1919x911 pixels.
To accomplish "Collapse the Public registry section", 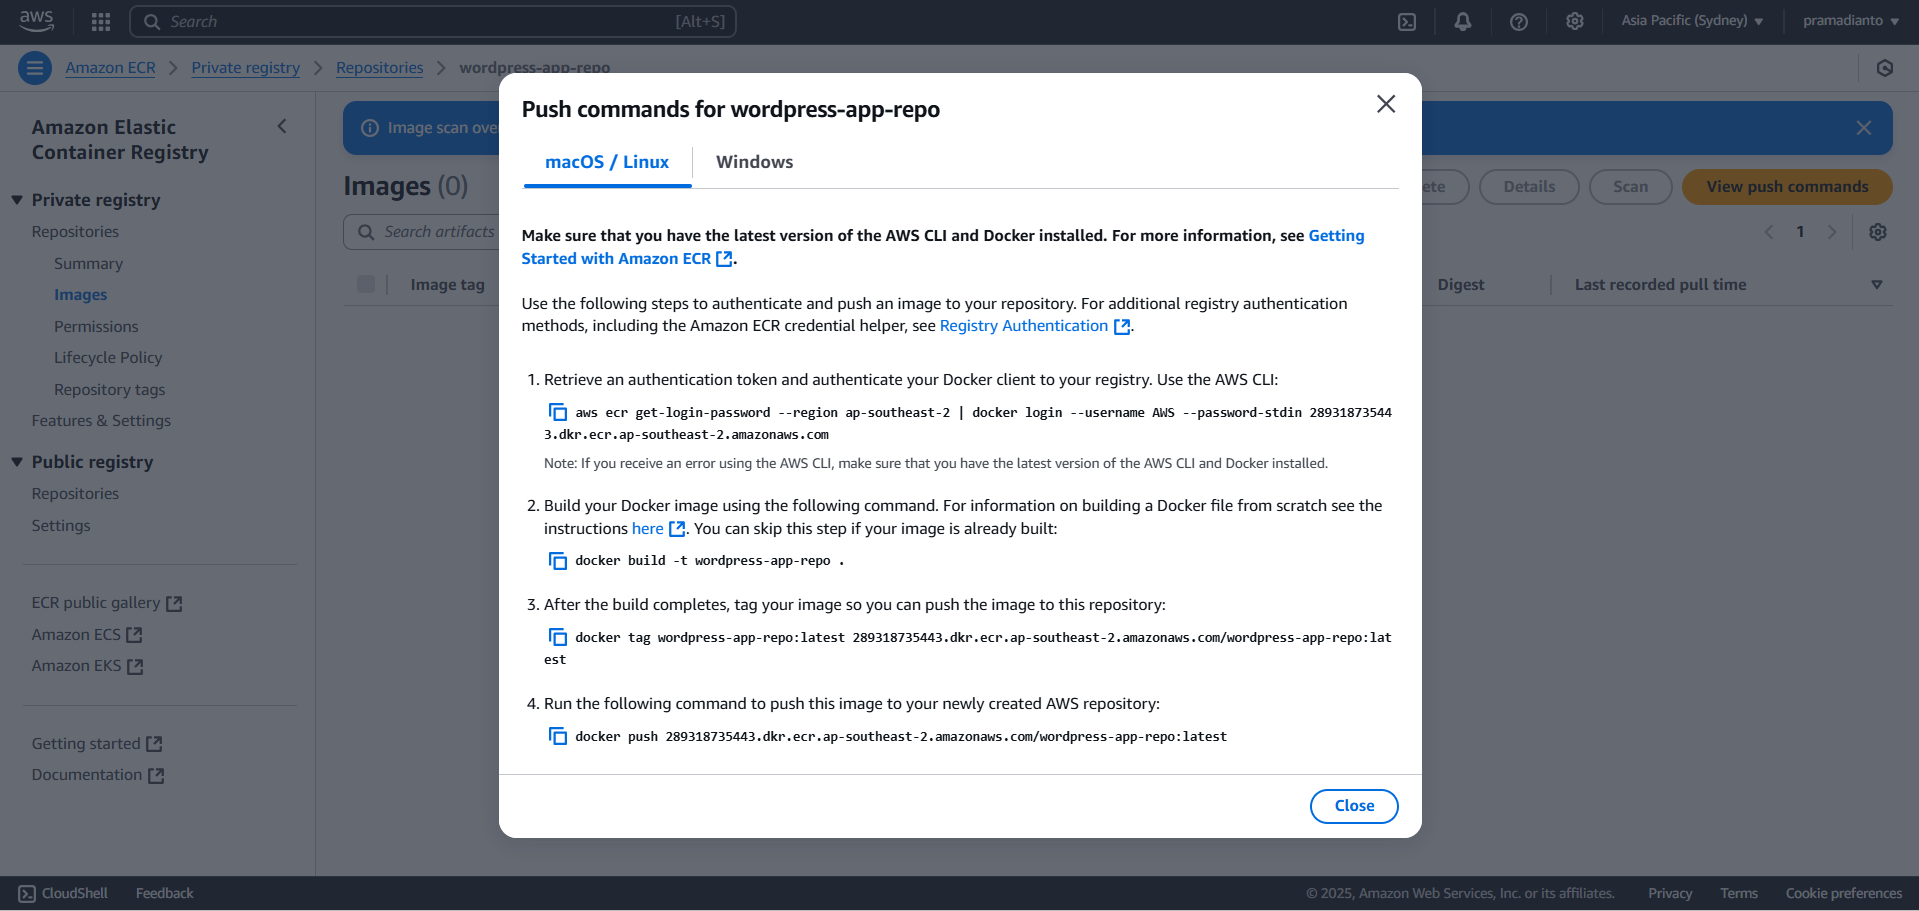I will [17, 462].
